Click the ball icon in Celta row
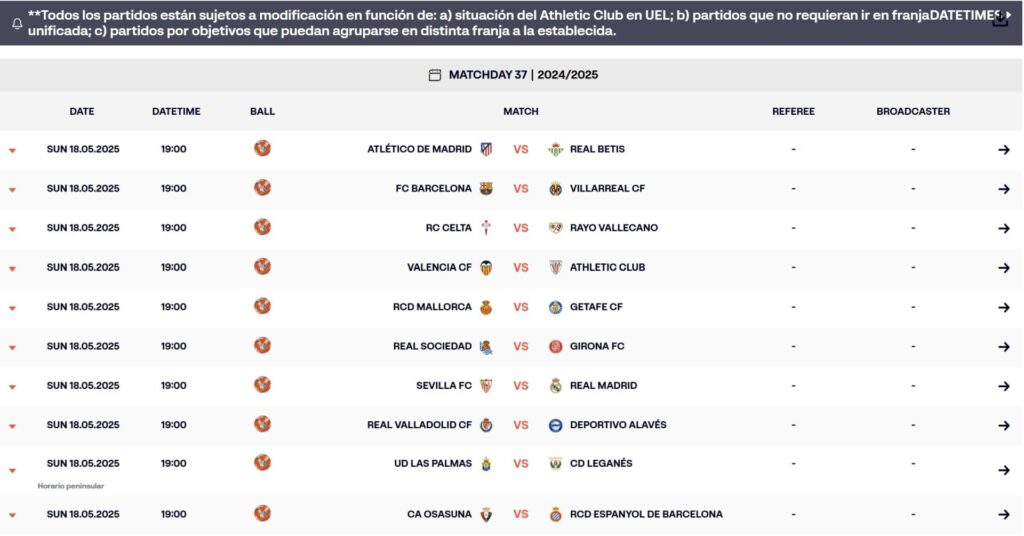The image size is (1024, 536). point(263,227)
